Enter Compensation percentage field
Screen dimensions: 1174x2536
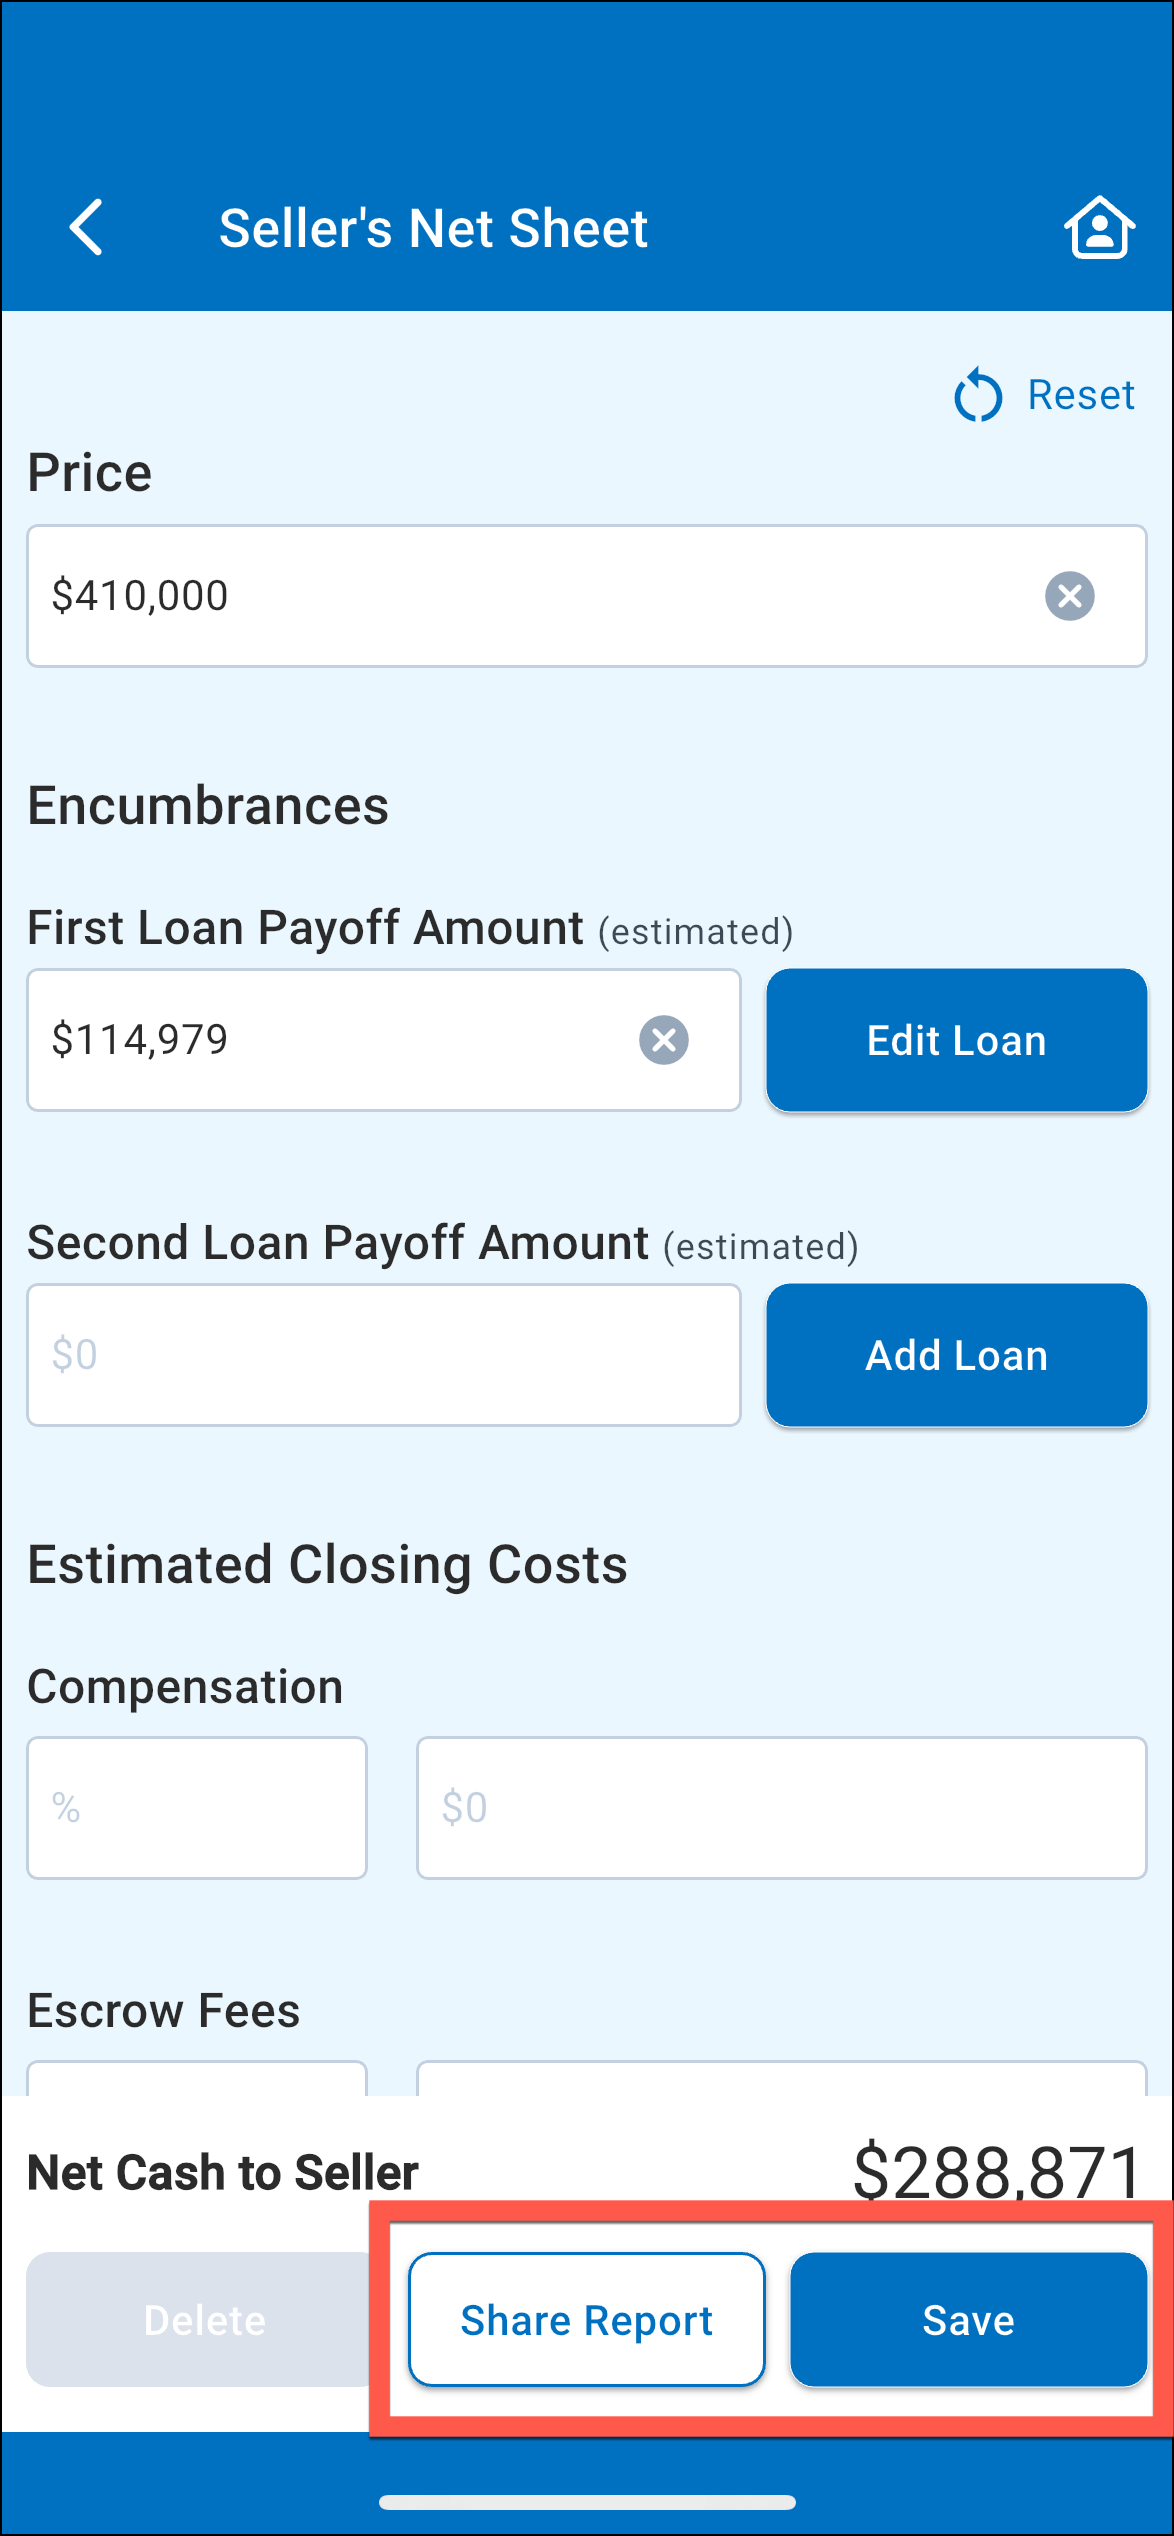197,1807
